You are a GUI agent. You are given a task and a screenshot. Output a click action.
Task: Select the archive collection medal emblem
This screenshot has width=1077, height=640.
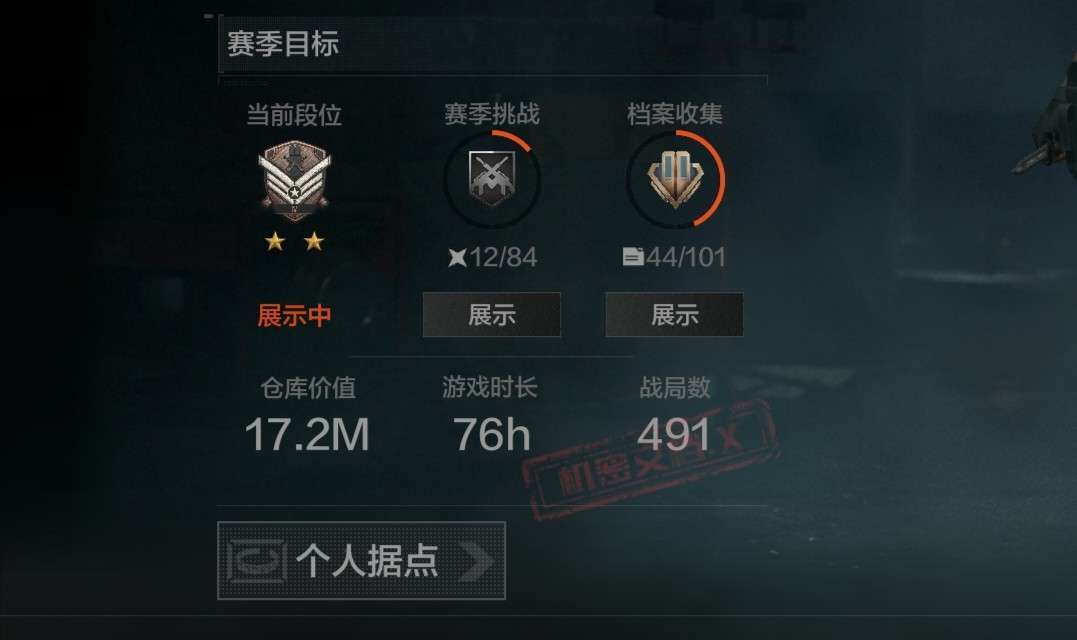coord(676,179)
